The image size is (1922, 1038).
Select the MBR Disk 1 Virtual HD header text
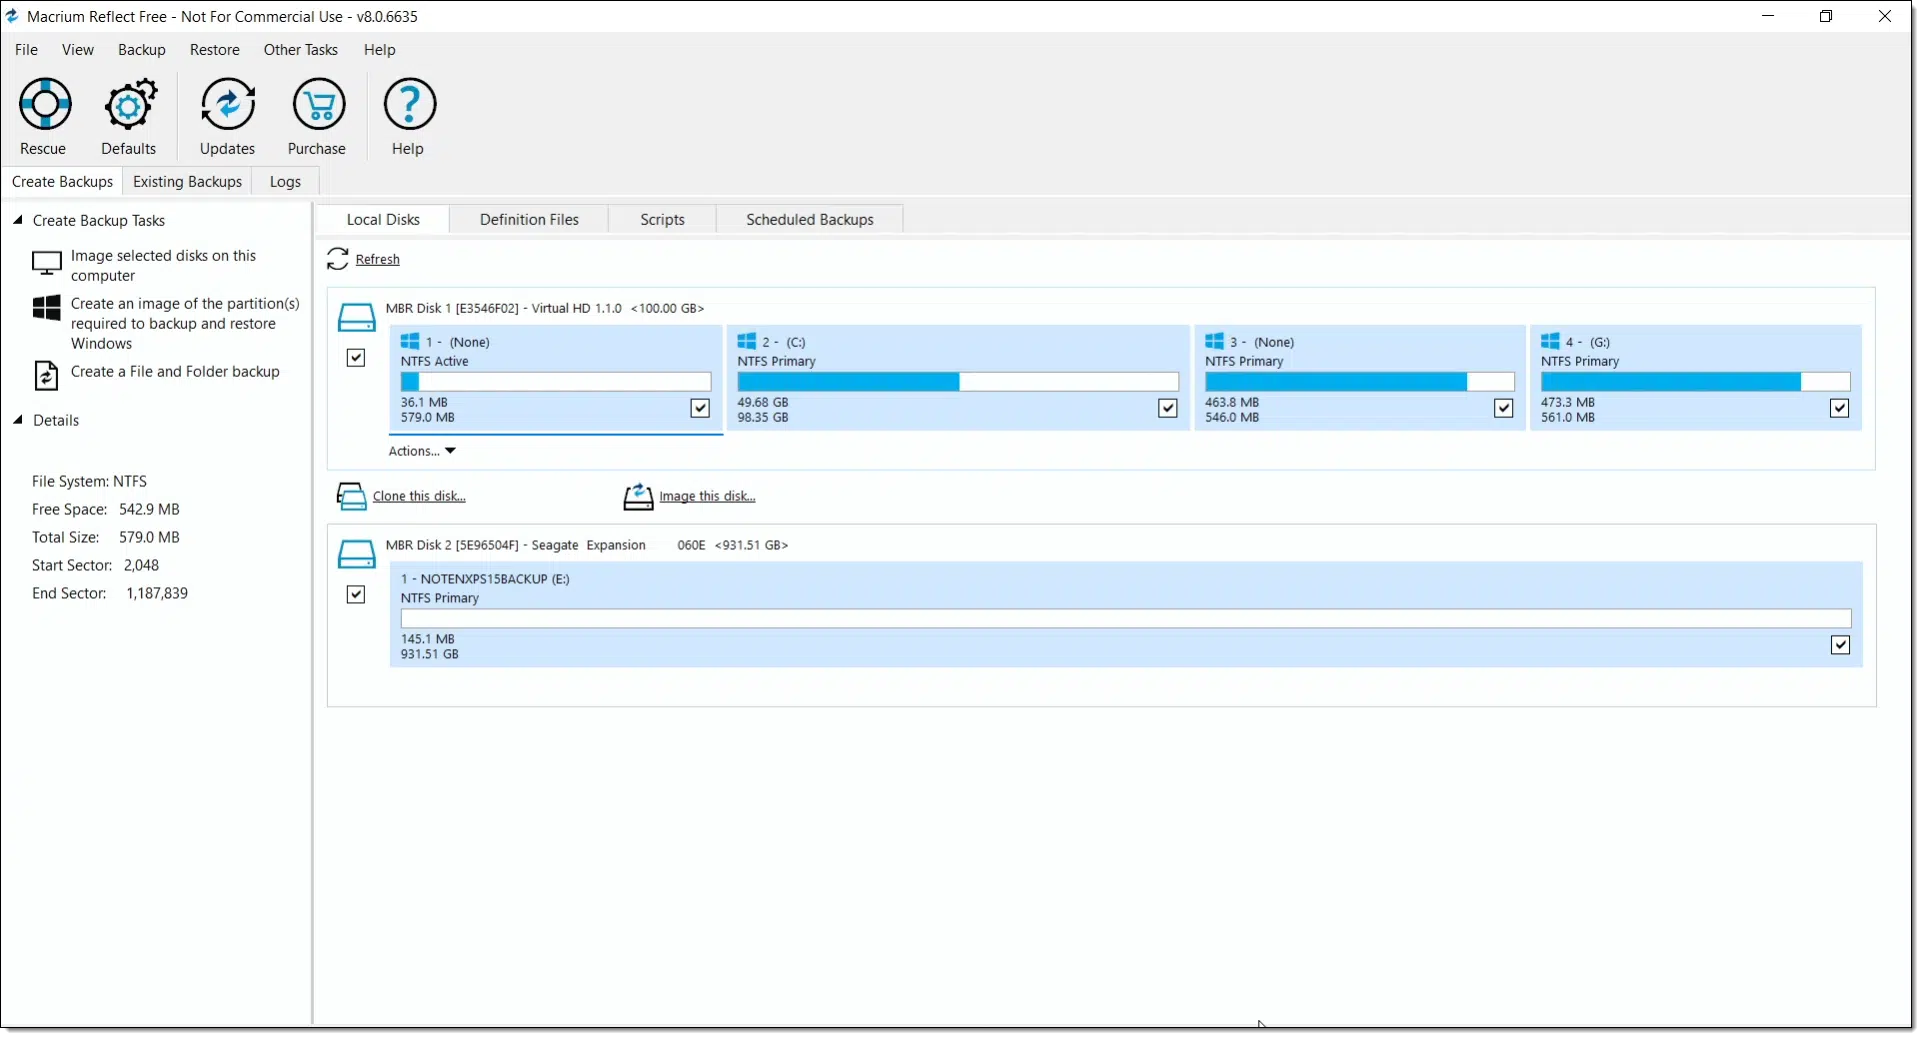pos(545,309)
